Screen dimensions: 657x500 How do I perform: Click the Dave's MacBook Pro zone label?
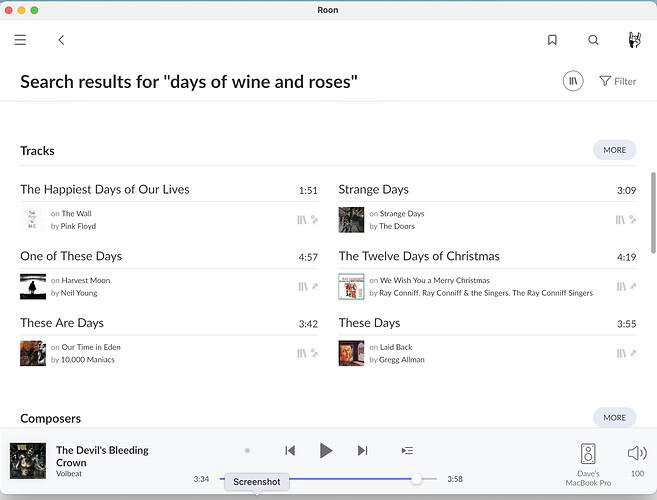[x=588, y=478]
